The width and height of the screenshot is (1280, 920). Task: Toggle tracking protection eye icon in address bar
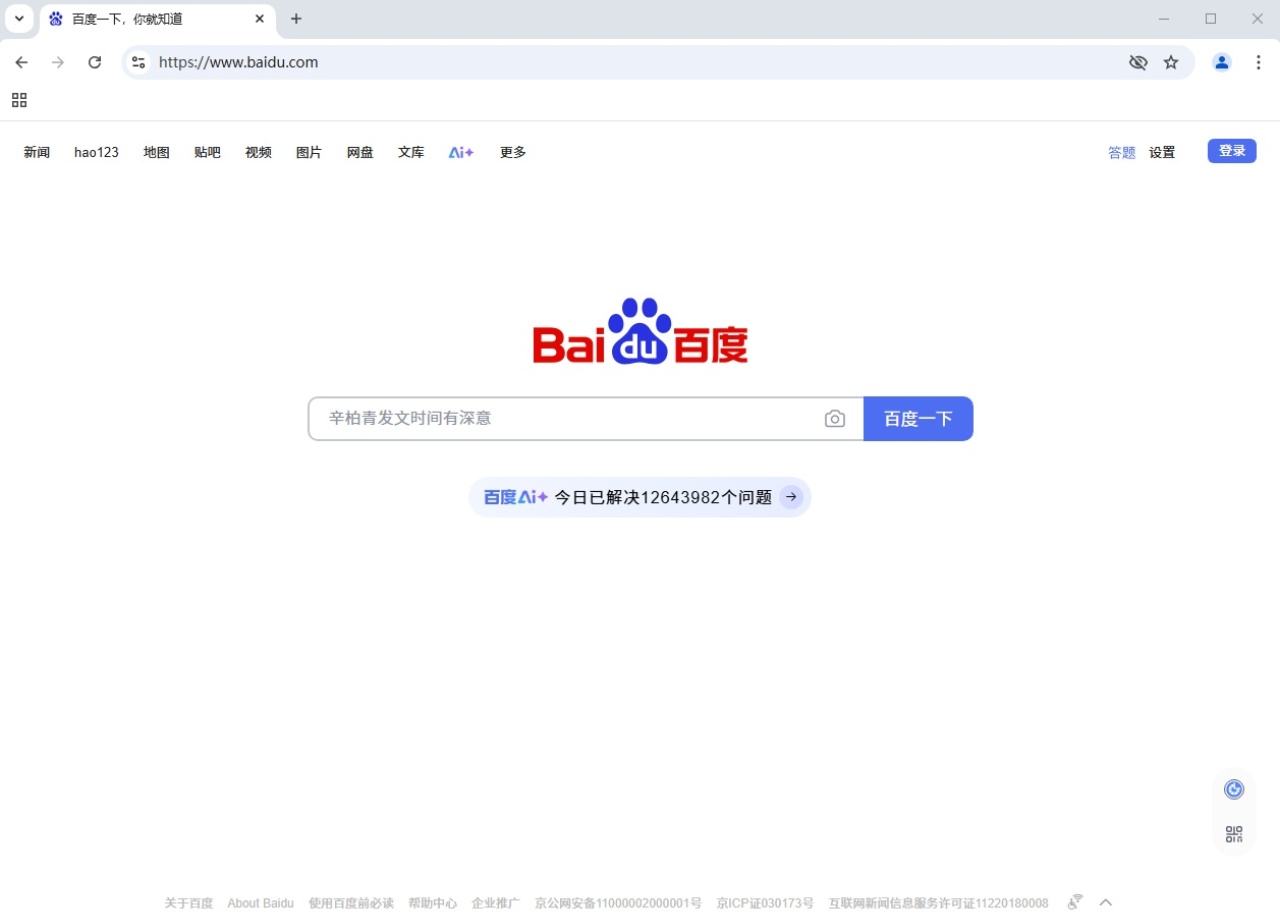tap(1138, 62)
